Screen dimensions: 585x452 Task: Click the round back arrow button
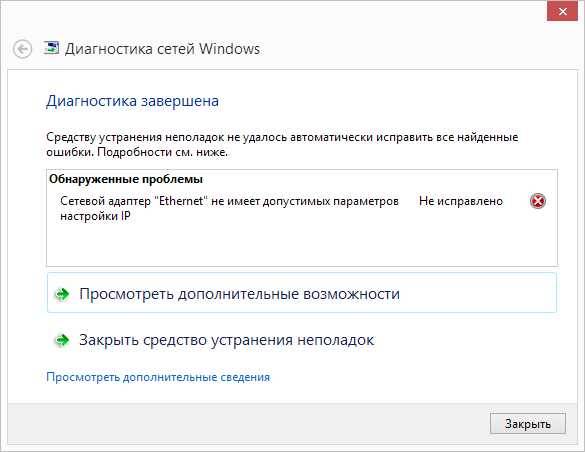(x=22, y=49)
